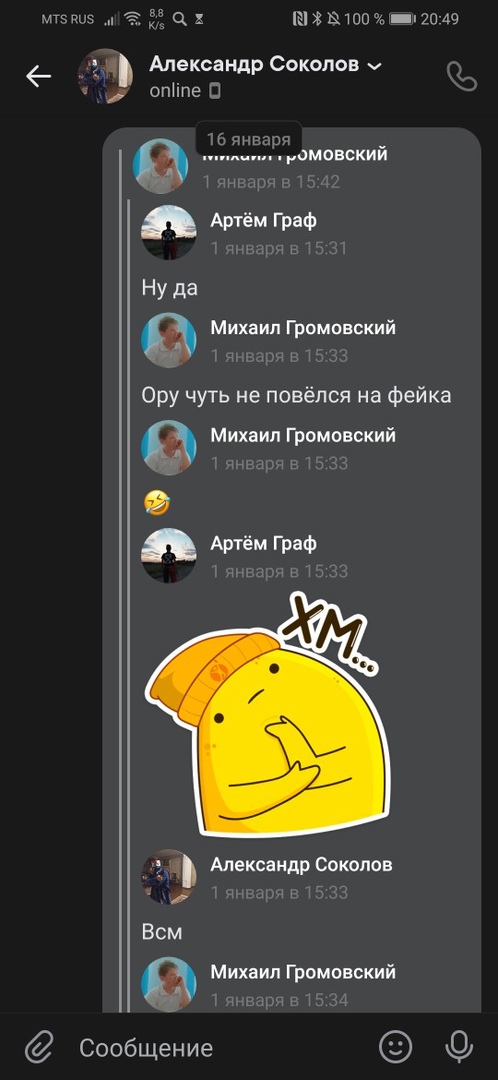Tap the search icon in the status bar
Image resolution: width=498 pixels, height=1080 pixels.
pos(179,19)
